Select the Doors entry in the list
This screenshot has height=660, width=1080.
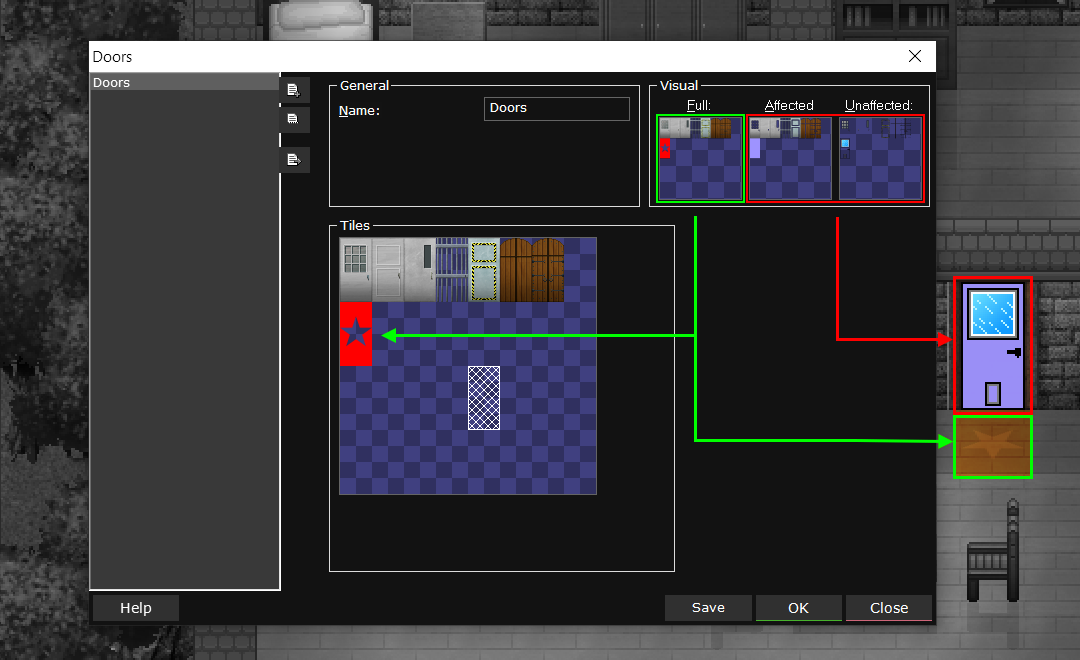tap(184, 82)
